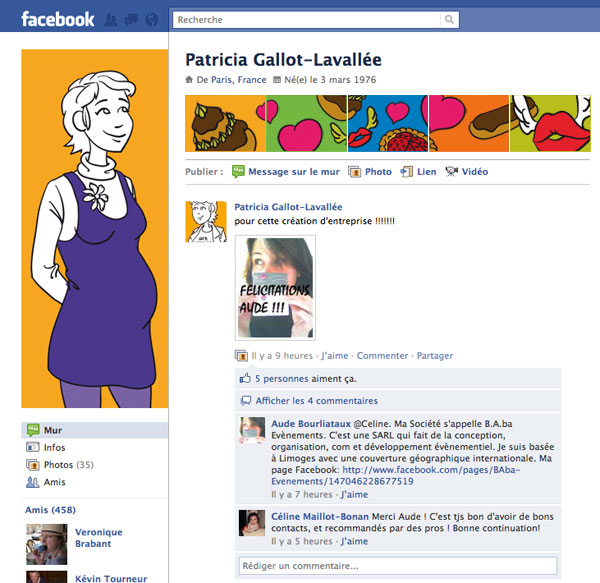Open friend requests icon in top bar
Screen dimensions: 600x583
pyautogui.click(x=111, y=20)
